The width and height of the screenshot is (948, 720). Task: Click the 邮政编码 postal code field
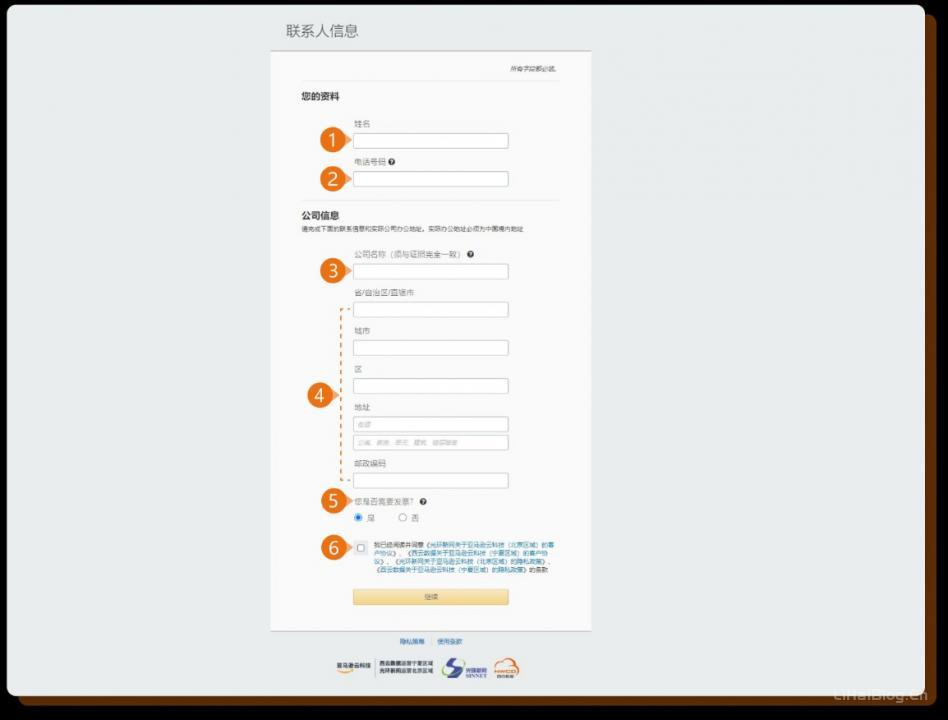pos(430,480)
